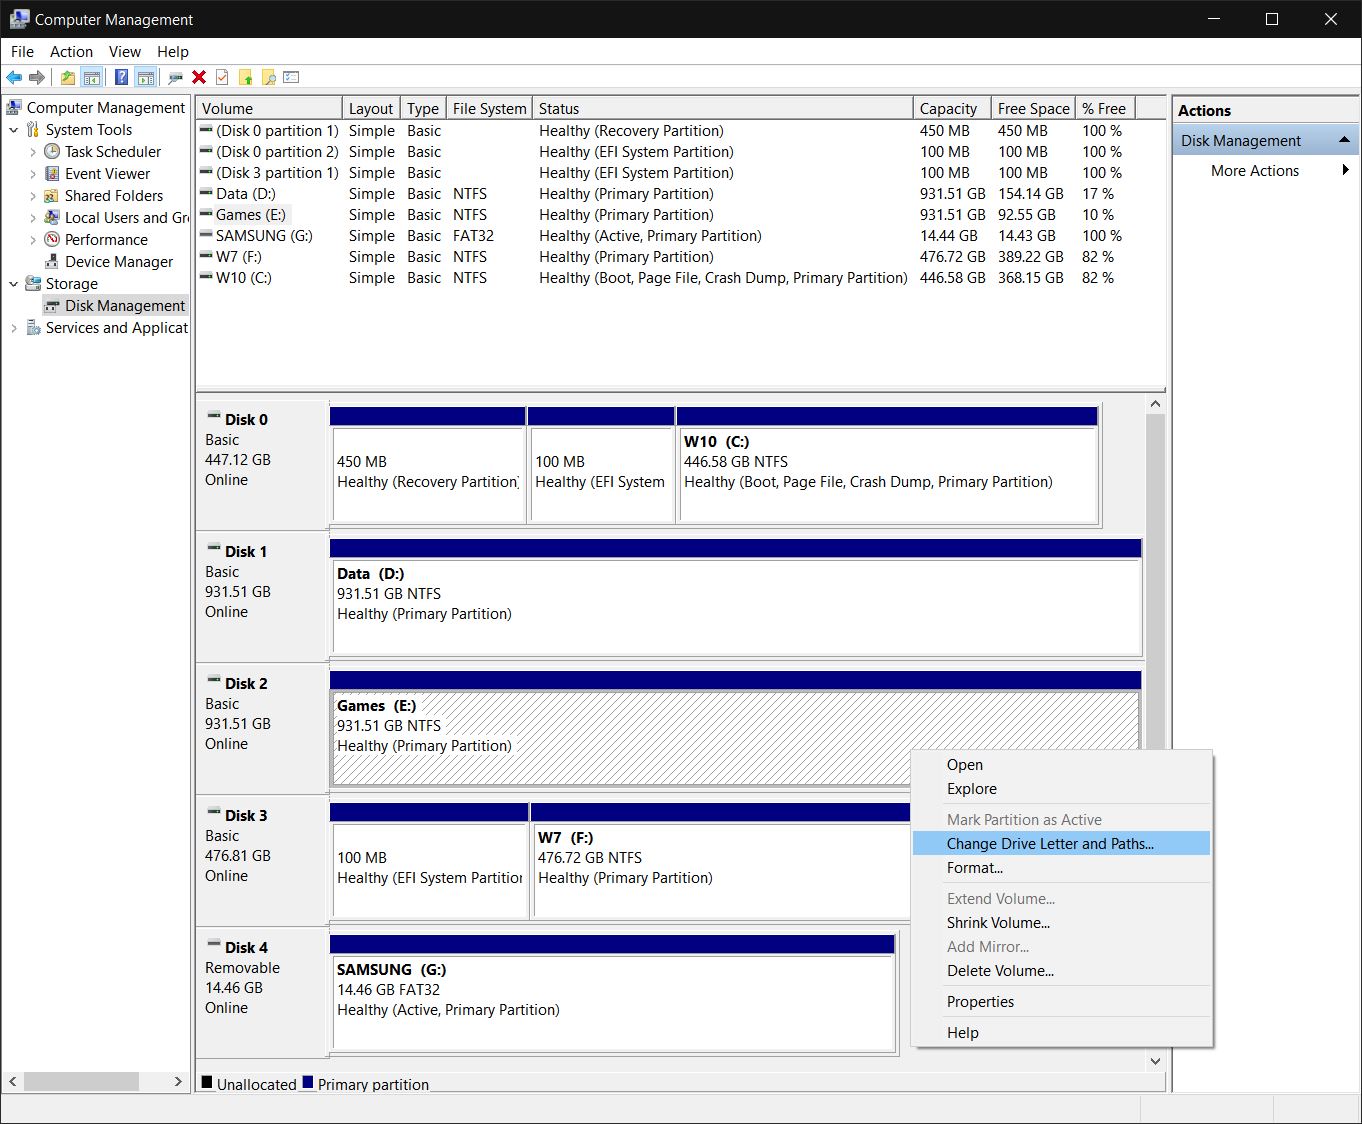Open the File menu
Screen dimensions: 1362x1124
22,52
